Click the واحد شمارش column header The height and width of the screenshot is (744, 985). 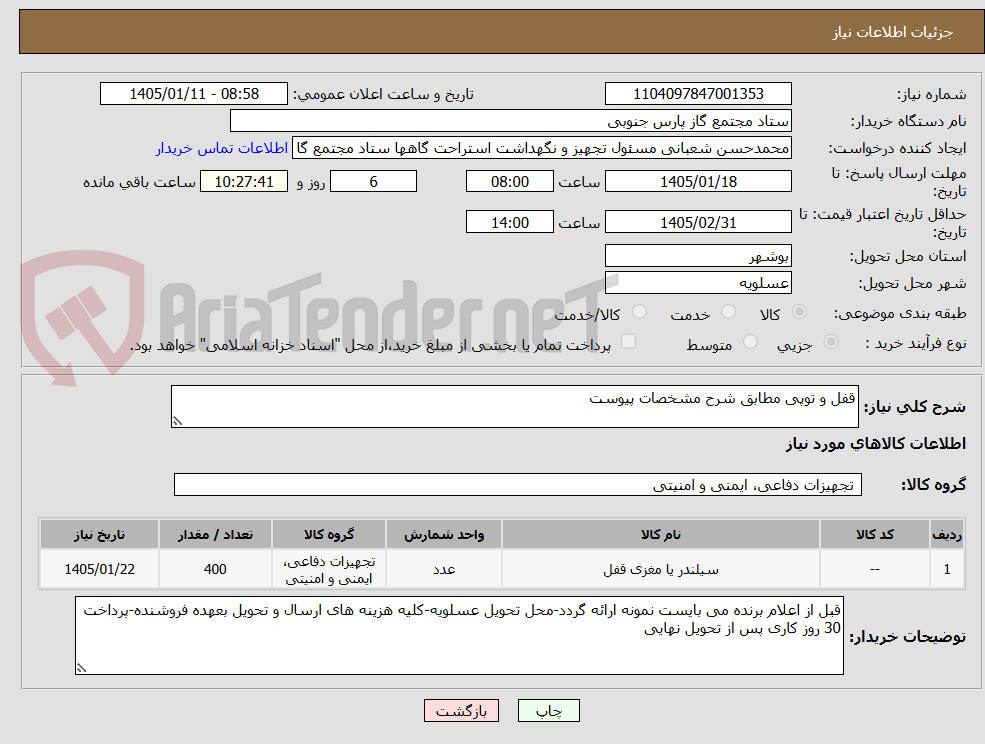coord(444,534)
